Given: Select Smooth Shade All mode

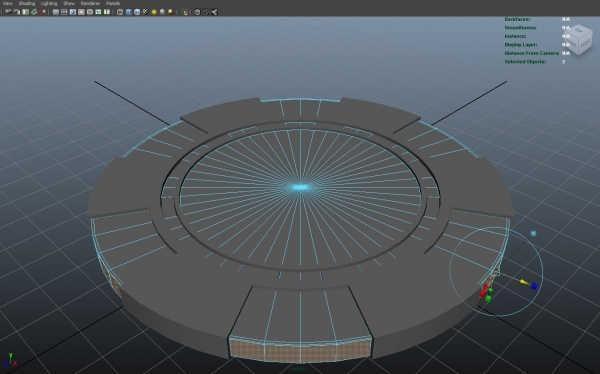Looking at the screenshot, I should (128, 12).
